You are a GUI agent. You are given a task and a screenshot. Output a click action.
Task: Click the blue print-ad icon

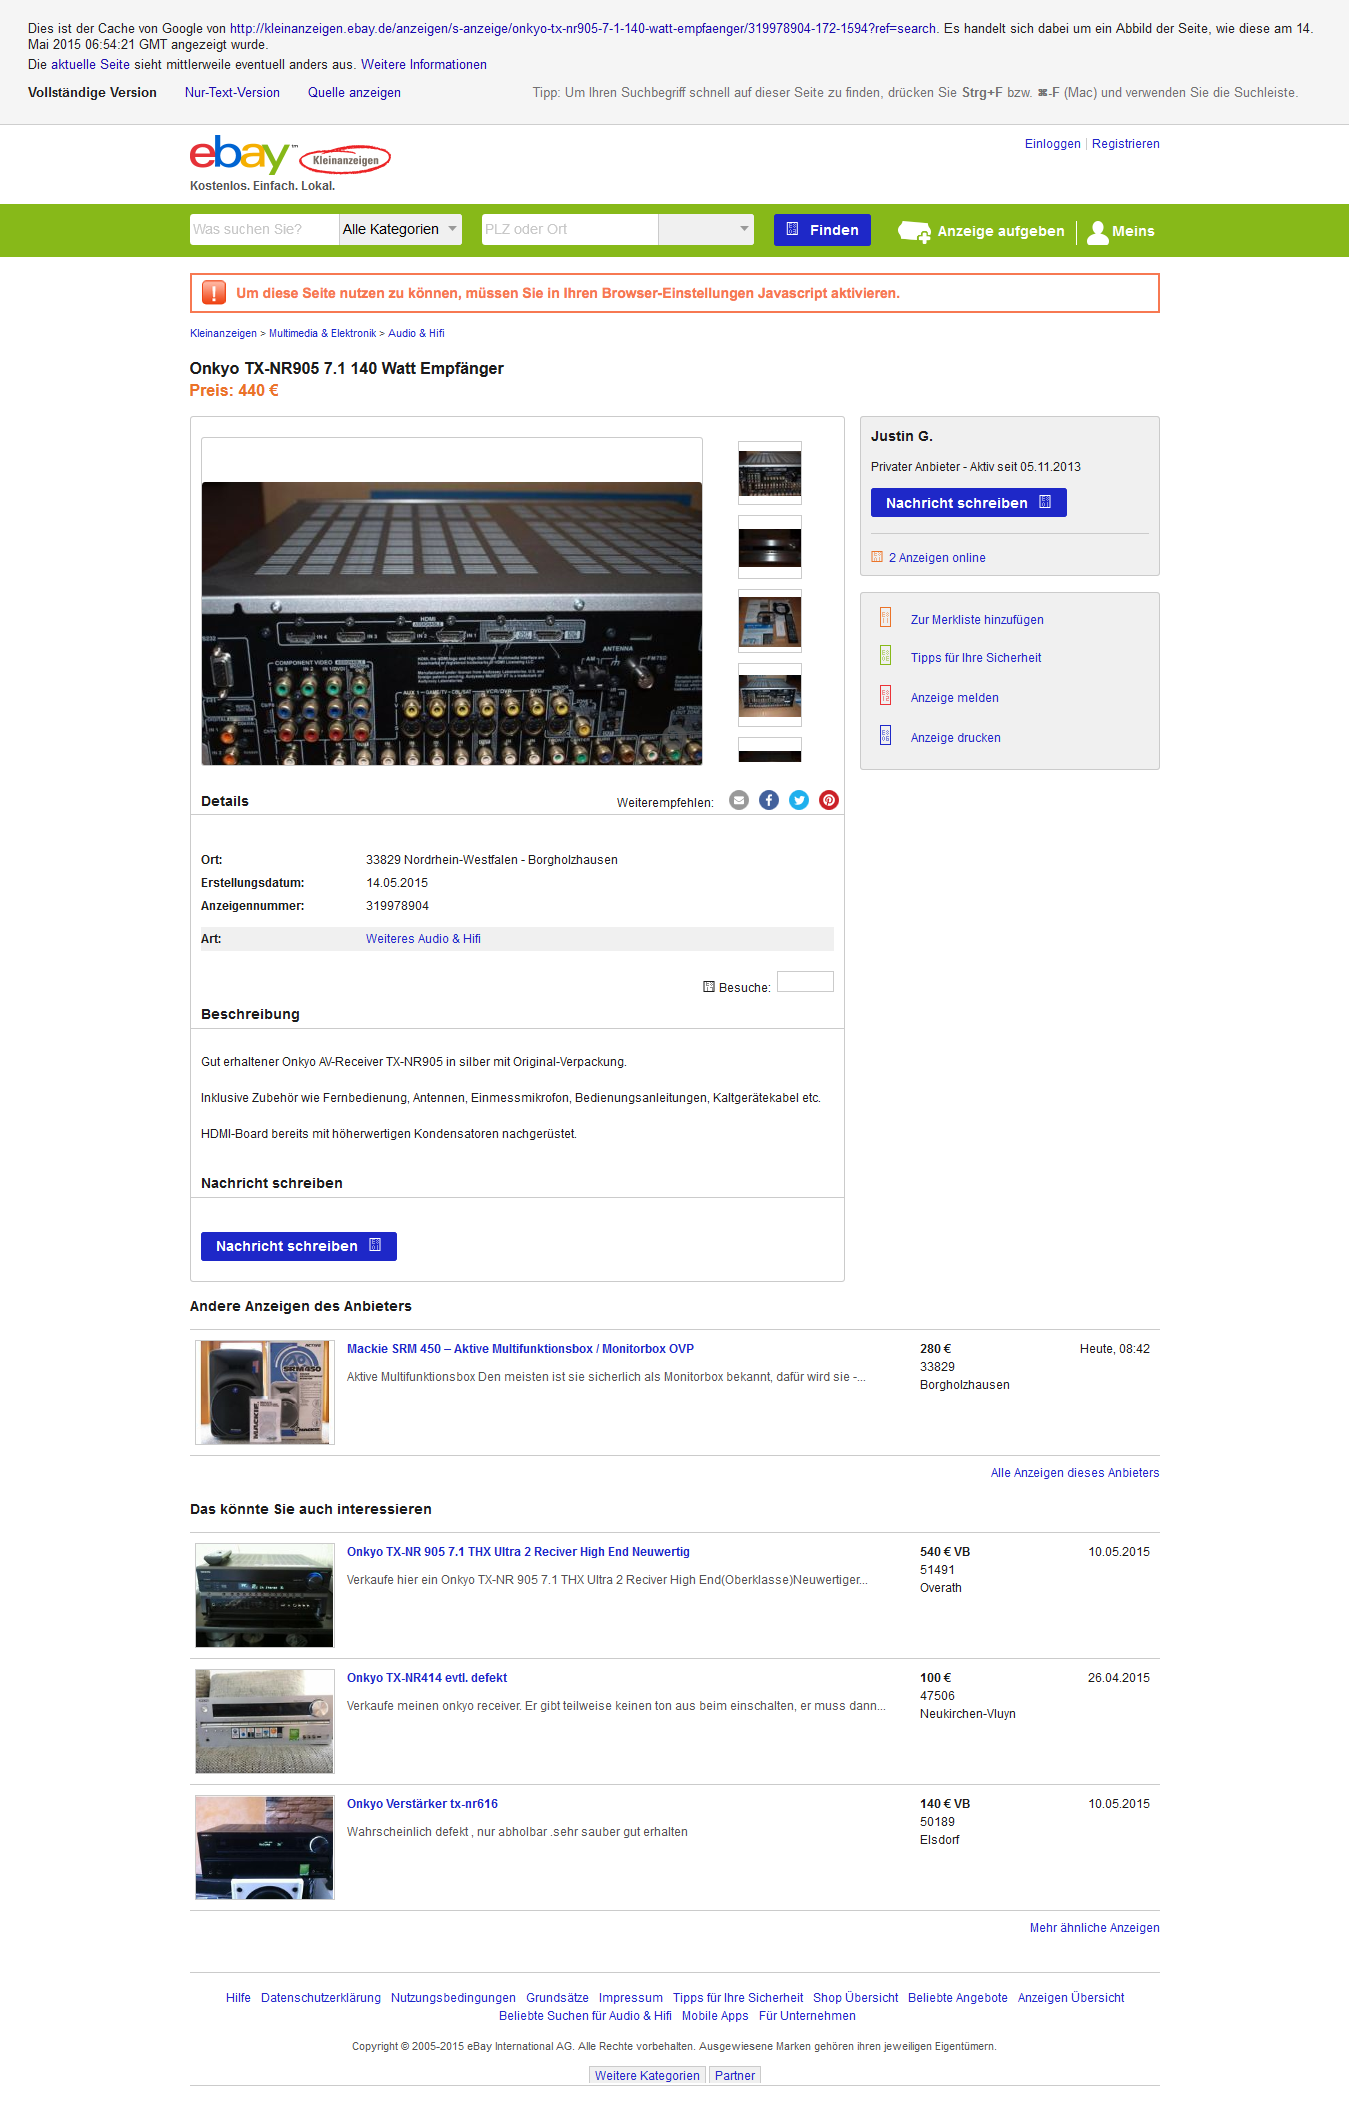click(885, 735)
